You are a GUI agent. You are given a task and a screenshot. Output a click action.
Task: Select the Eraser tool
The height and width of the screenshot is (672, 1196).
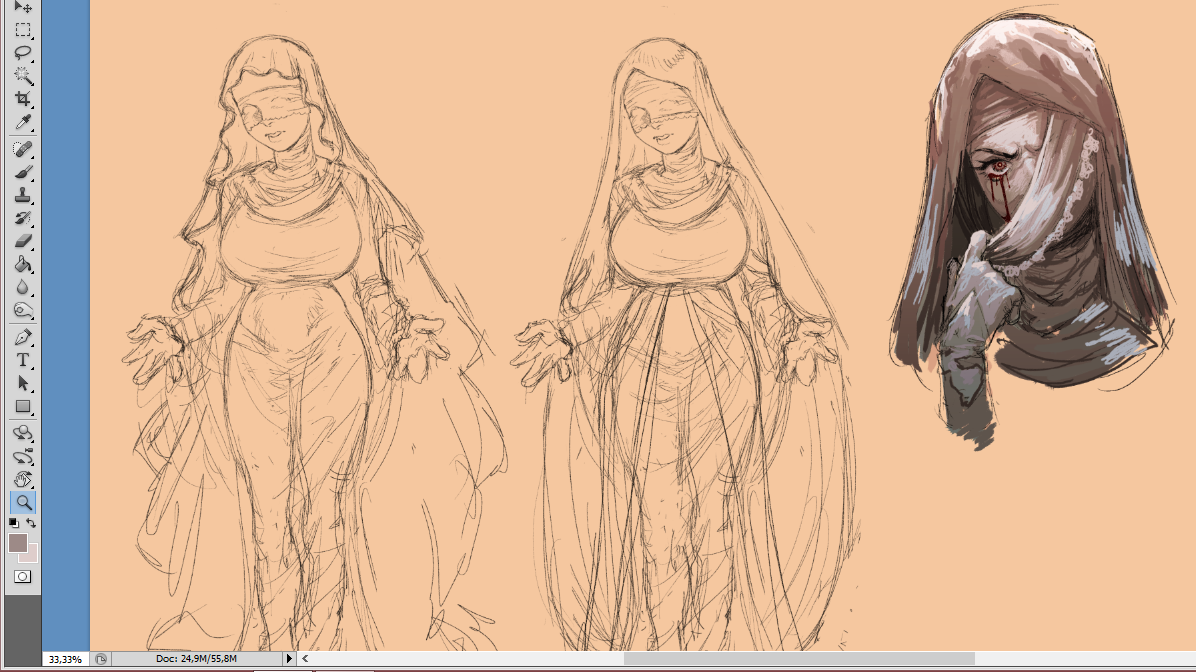pos(23,241)
